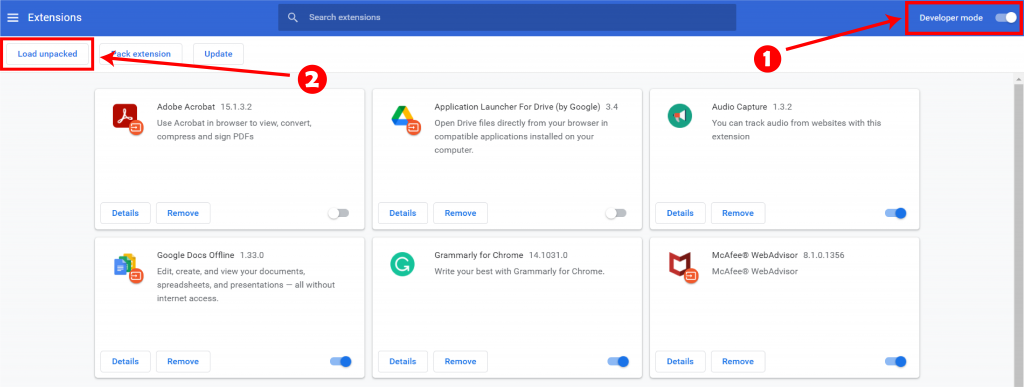
Task: Click the Audio Capture megaphone icon
Action: coord(679,116)
